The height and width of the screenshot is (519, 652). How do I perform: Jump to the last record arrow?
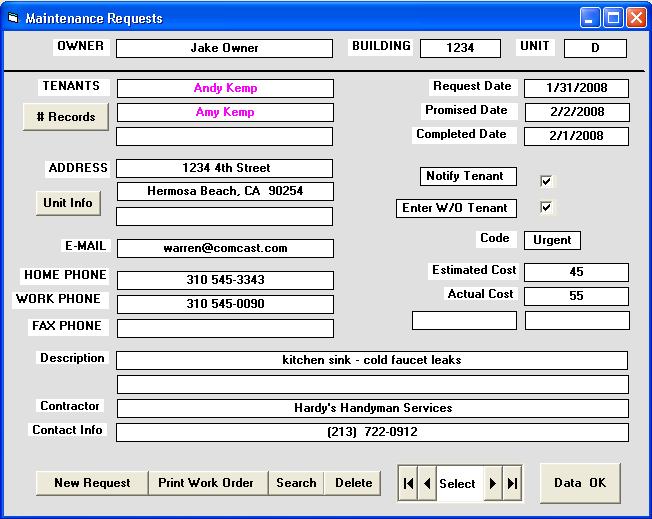pyautogui.click(x=512, y=483)
